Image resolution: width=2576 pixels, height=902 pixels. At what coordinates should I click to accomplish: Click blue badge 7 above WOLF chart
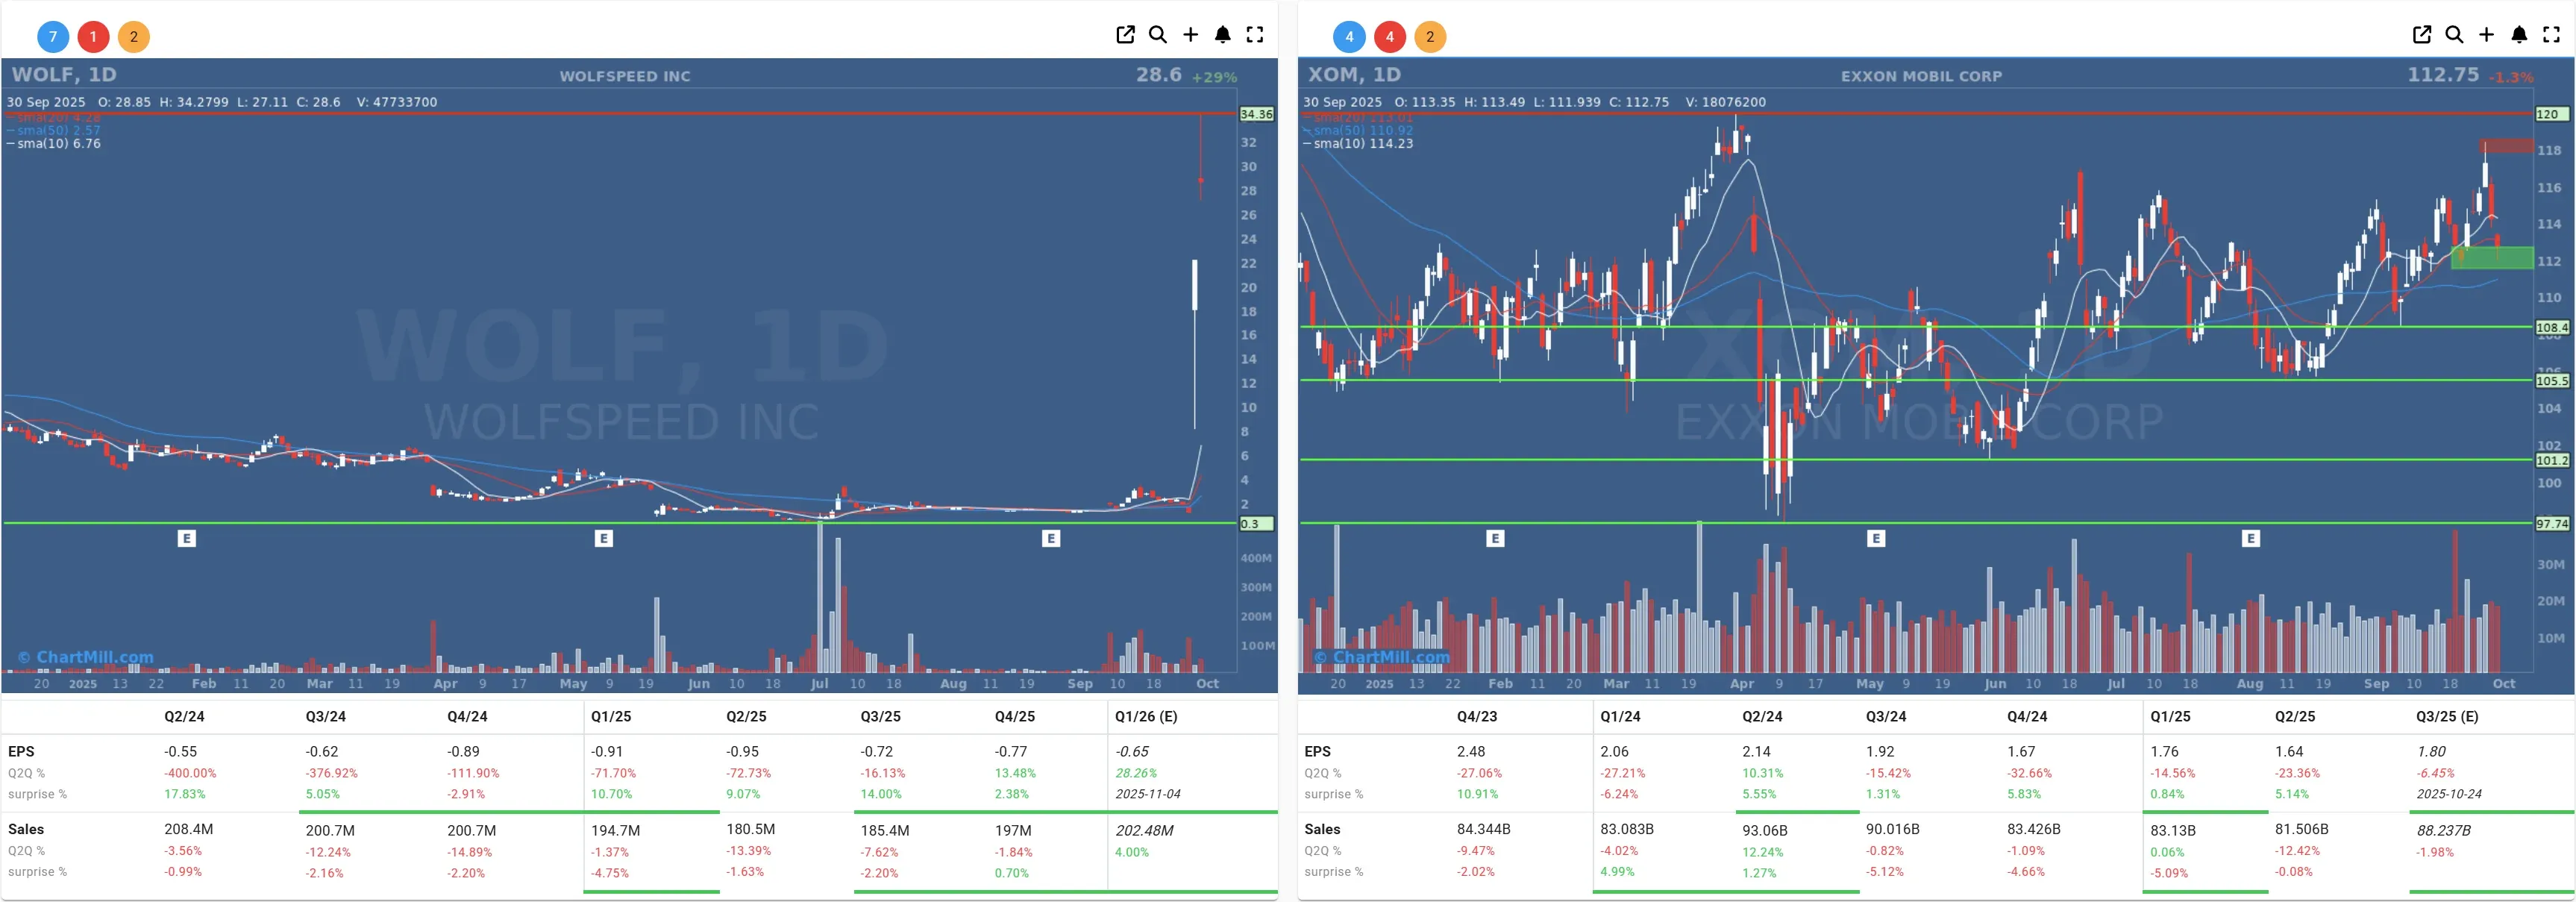click(53, 37)
